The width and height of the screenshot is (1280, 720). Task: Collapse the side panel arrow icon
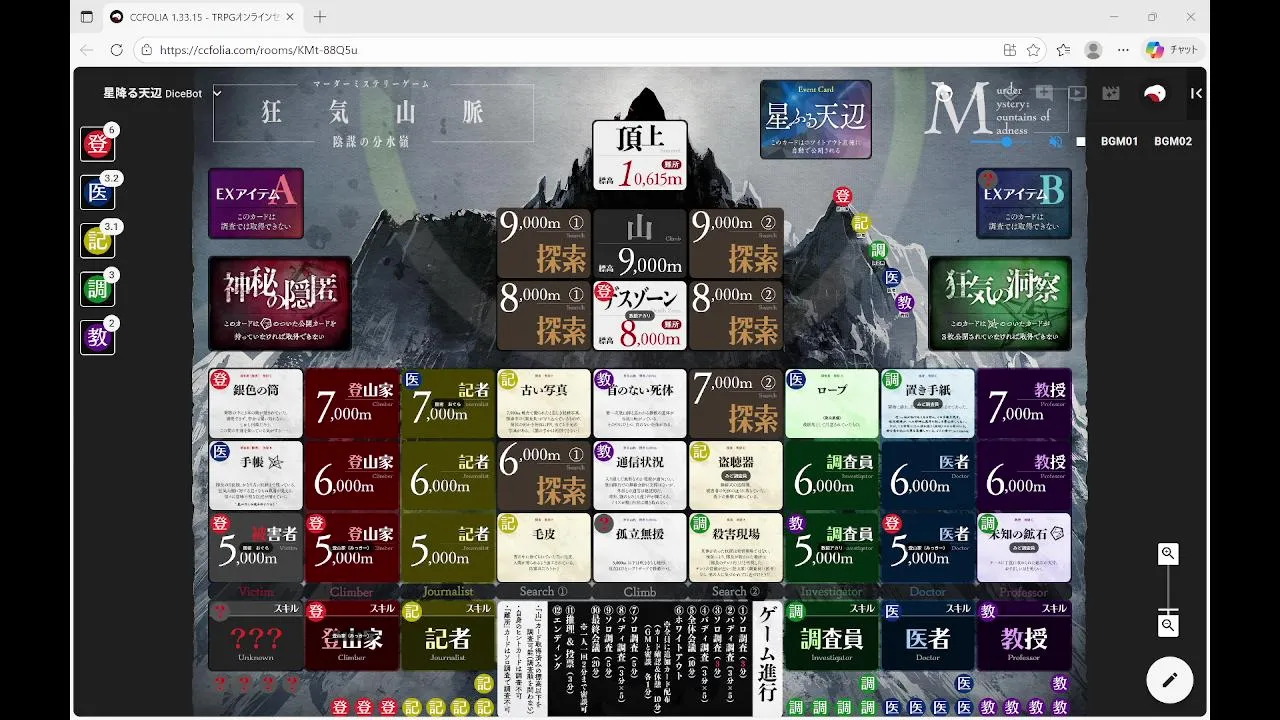[x=1196, y=93]
